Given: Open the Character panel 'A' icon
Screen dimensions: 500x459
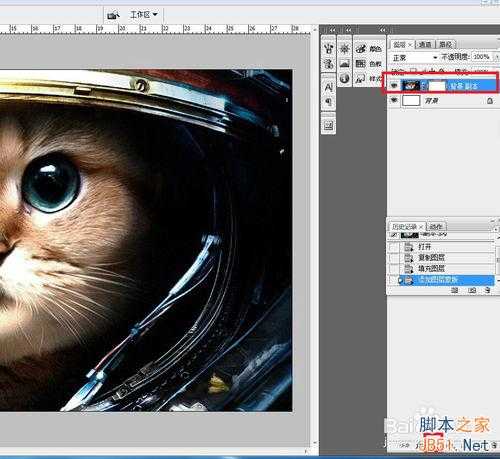Looking at the screenshot, I should (x=328, y=87).
